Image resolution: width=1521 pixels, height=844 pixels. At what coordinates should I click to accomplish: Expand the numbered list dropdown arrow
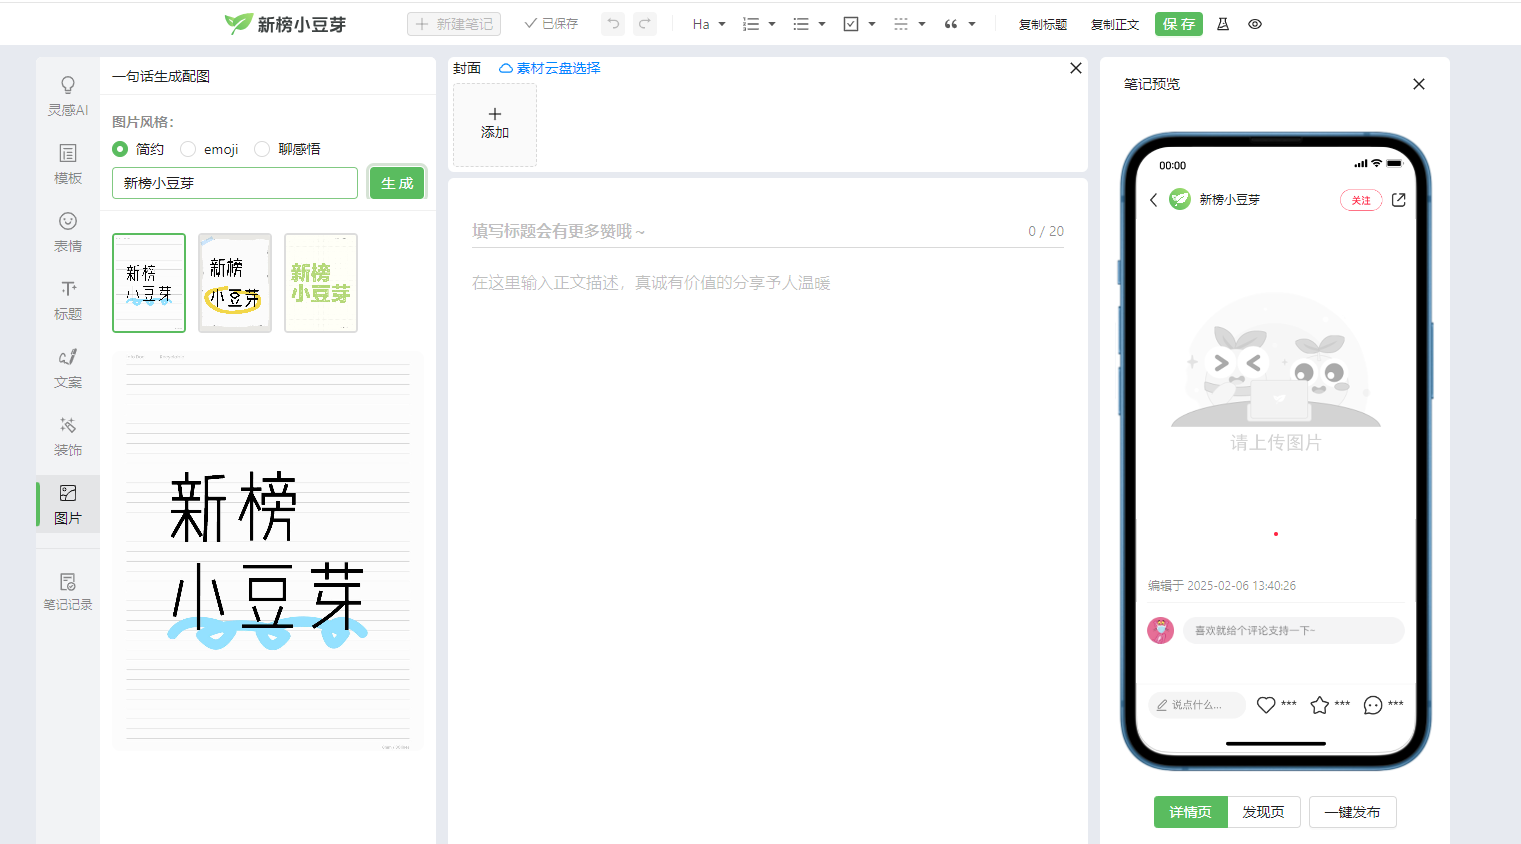coord(772,24)
